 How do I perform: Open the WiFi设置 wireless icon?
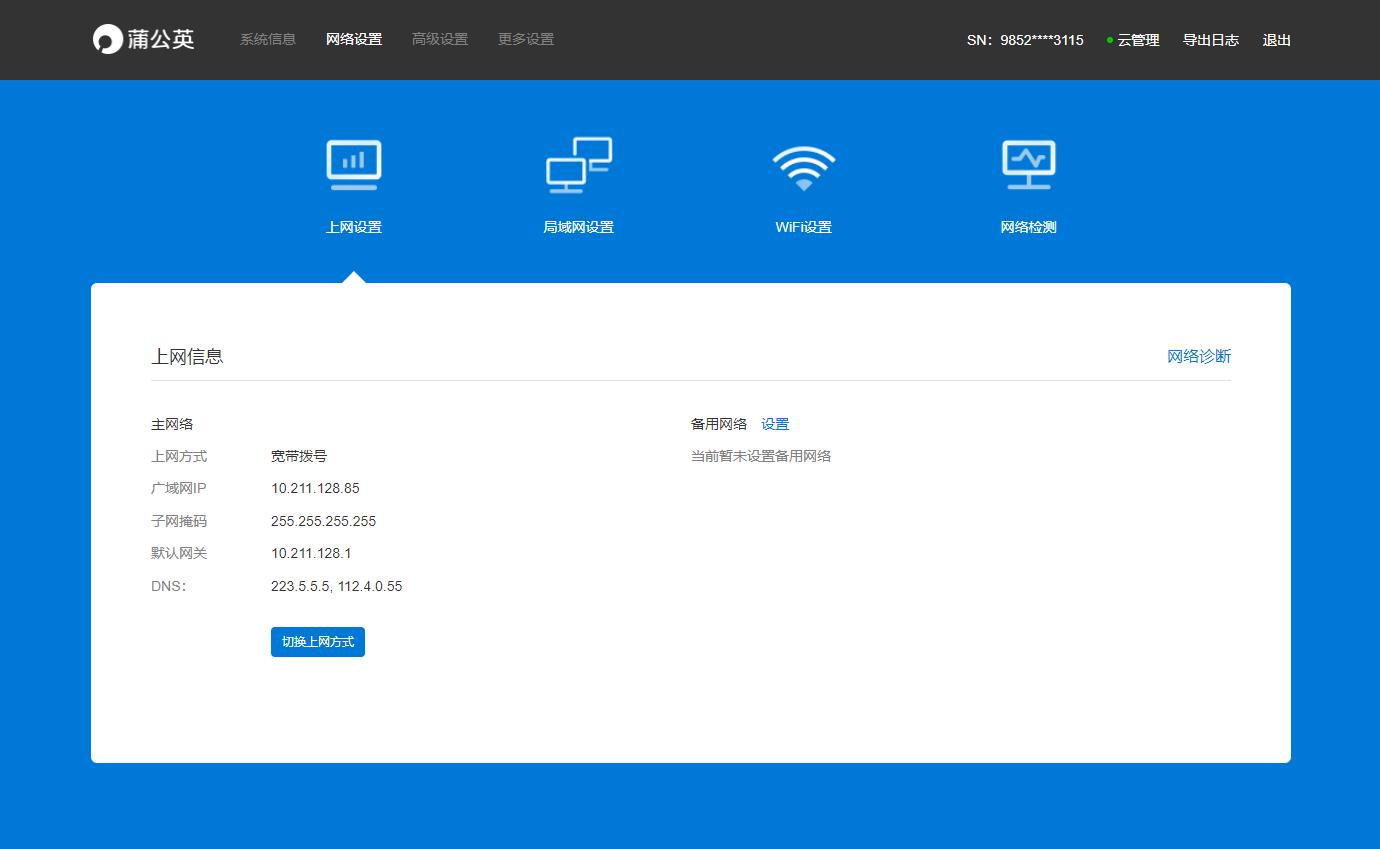pyautogui.click(x=803, y=163)
